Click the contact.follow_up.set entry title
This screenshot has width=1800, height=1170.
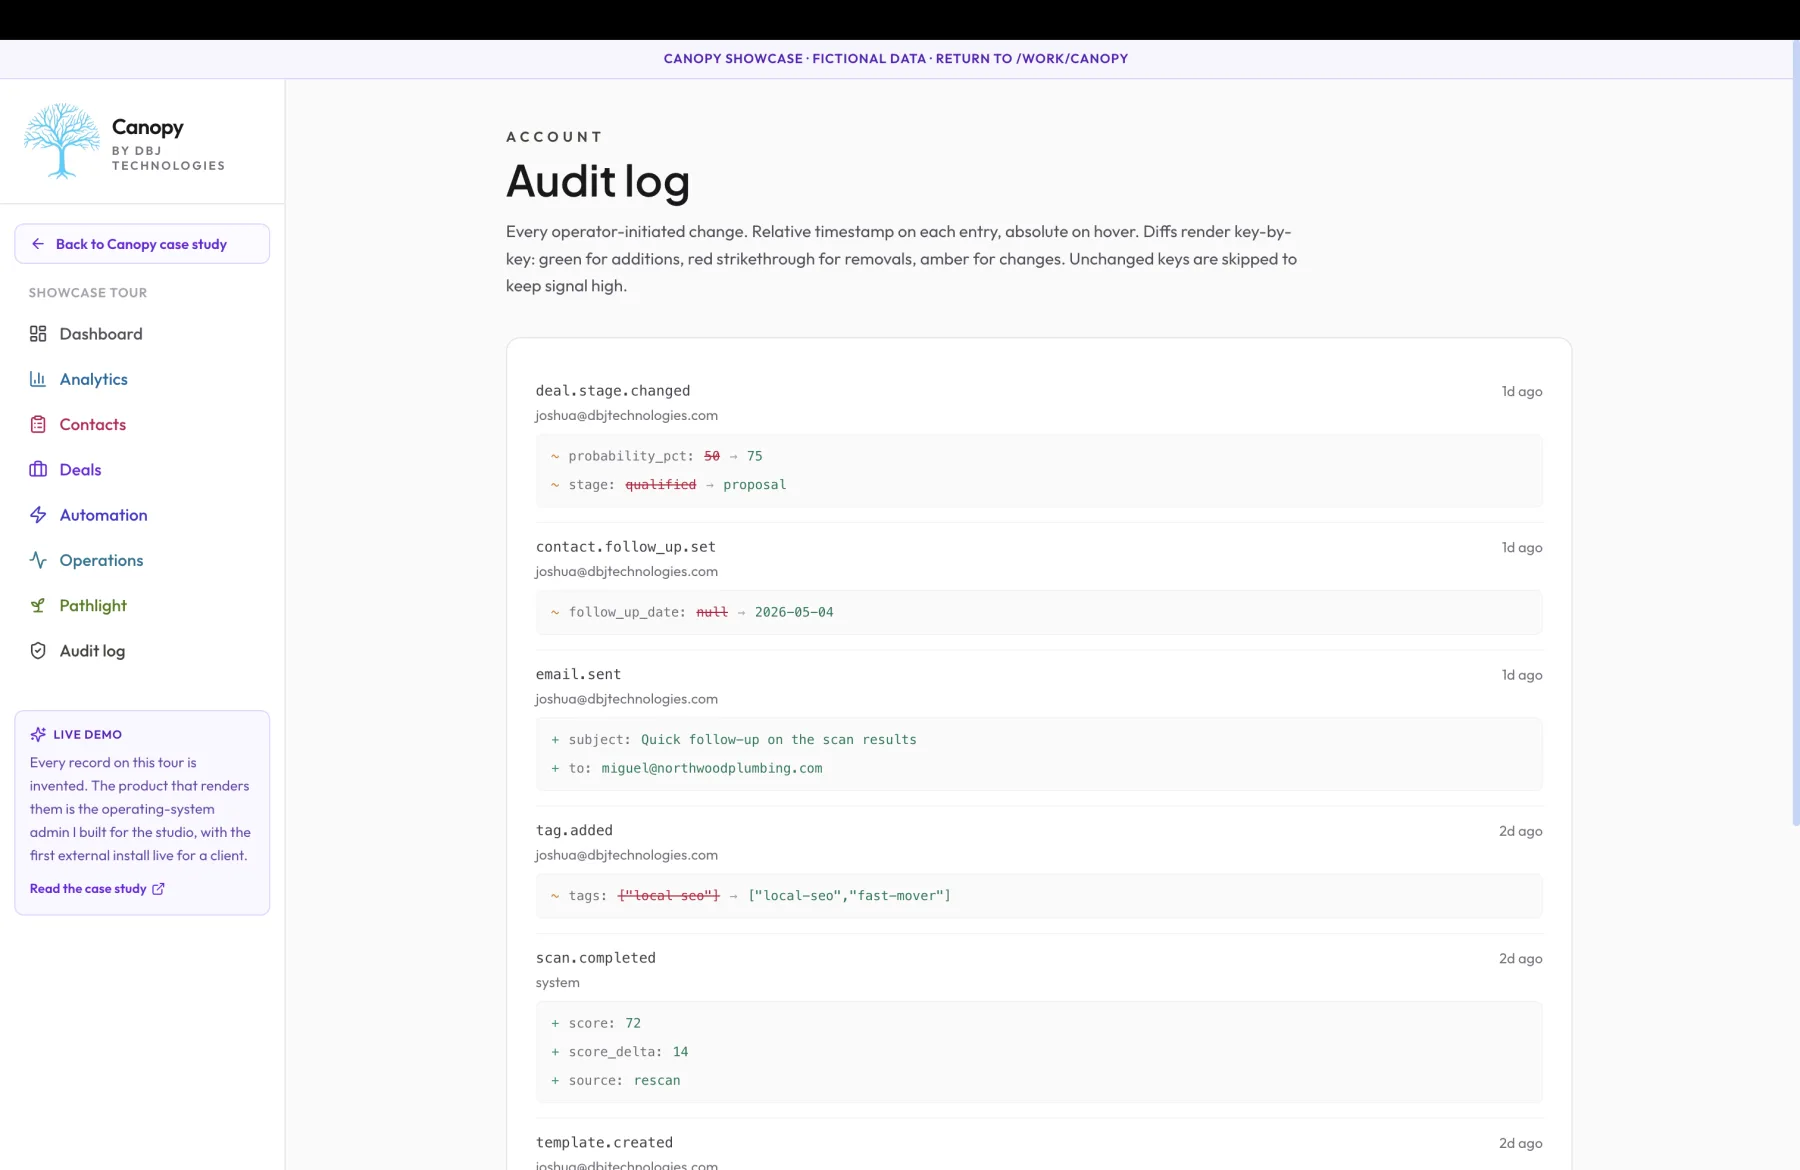[626, 547]
